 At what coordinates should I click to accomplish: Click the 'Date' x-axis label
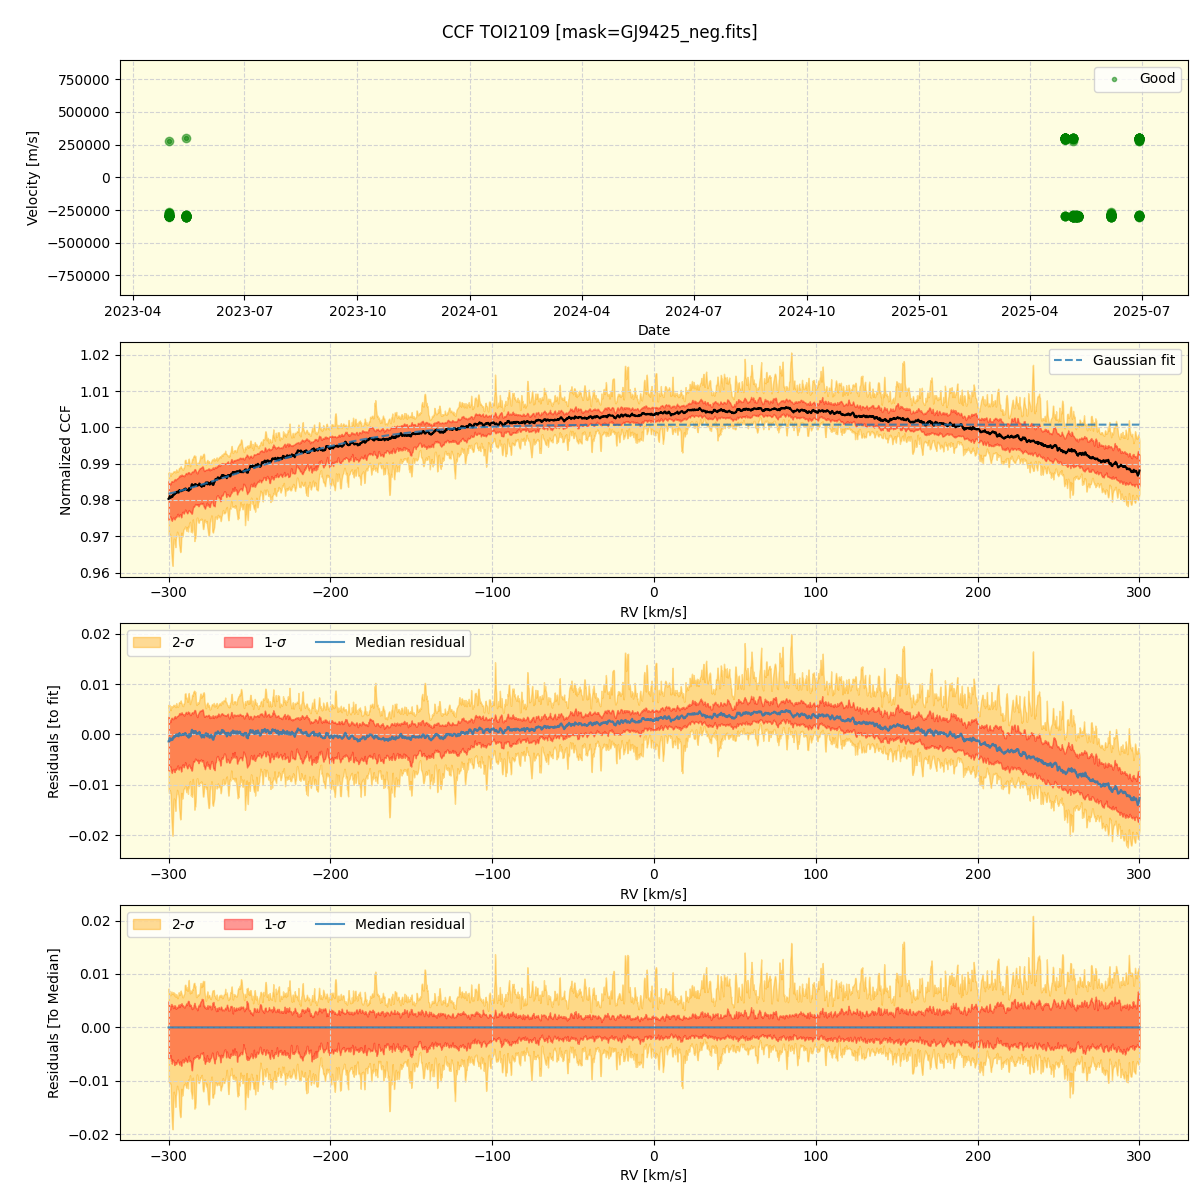coord(654,330)
